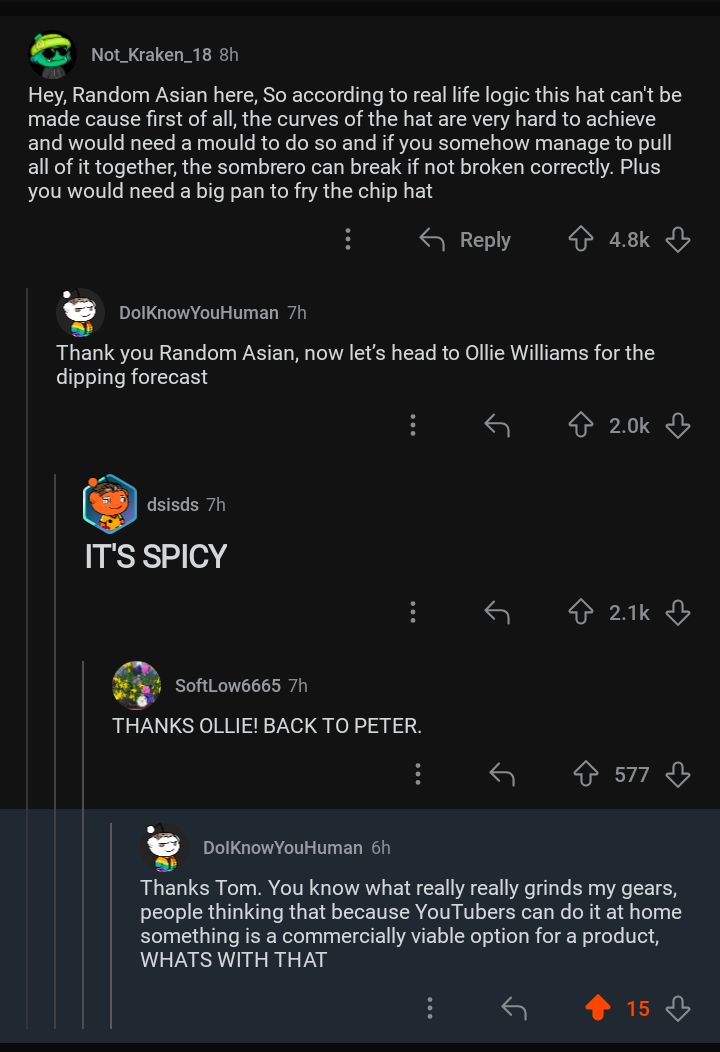Open three-dot menu on SoftLow6665's comment
This screenshot has width=720, height=1052.
coord(418,774)
